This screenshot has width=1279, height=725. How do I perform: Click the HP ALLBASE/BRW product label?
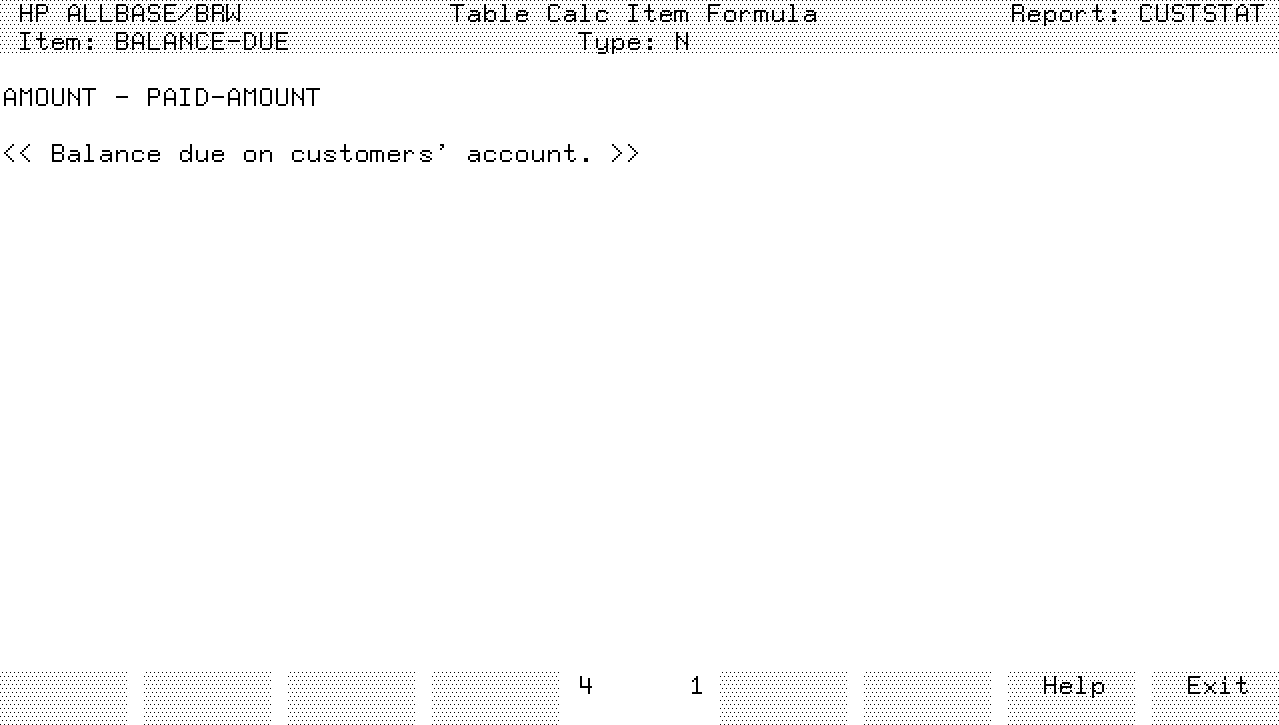click(x=130, y=14)
